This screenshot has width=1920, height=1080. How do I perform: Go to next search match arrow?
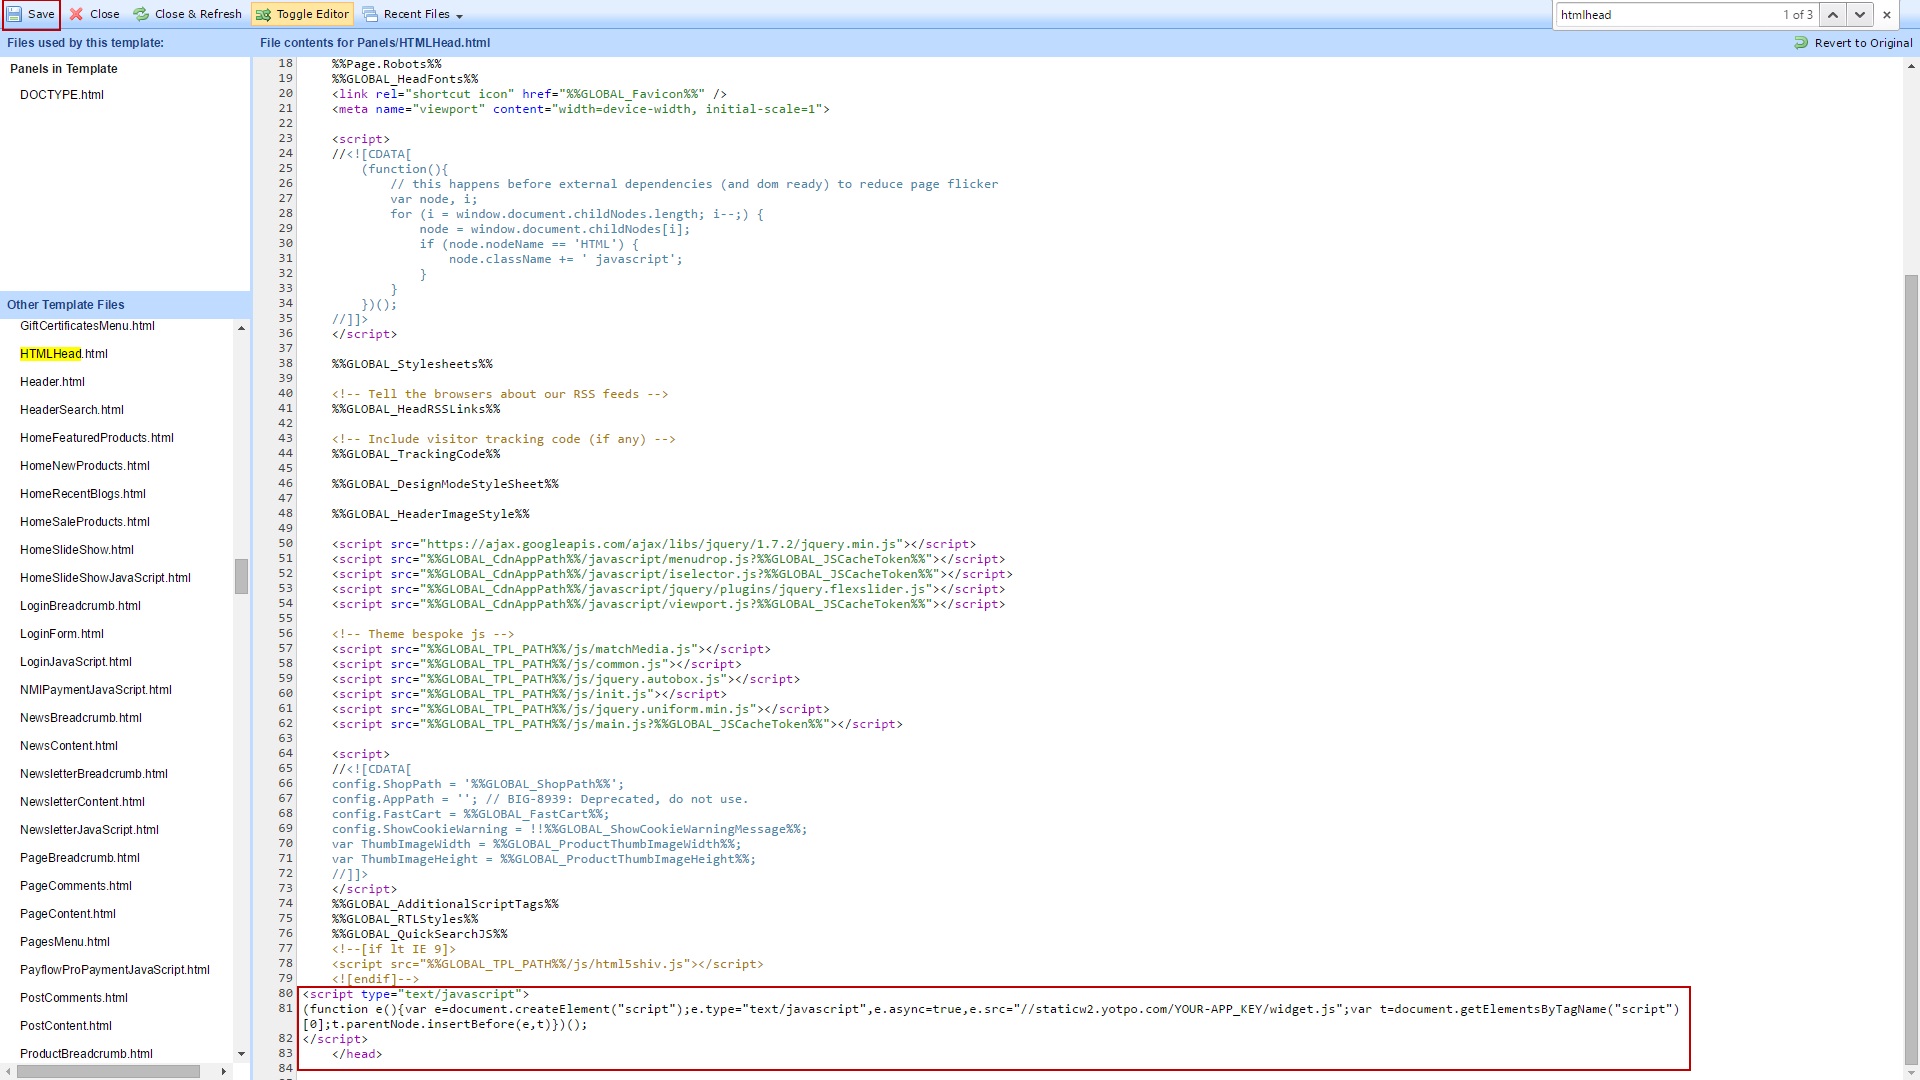1859,15
